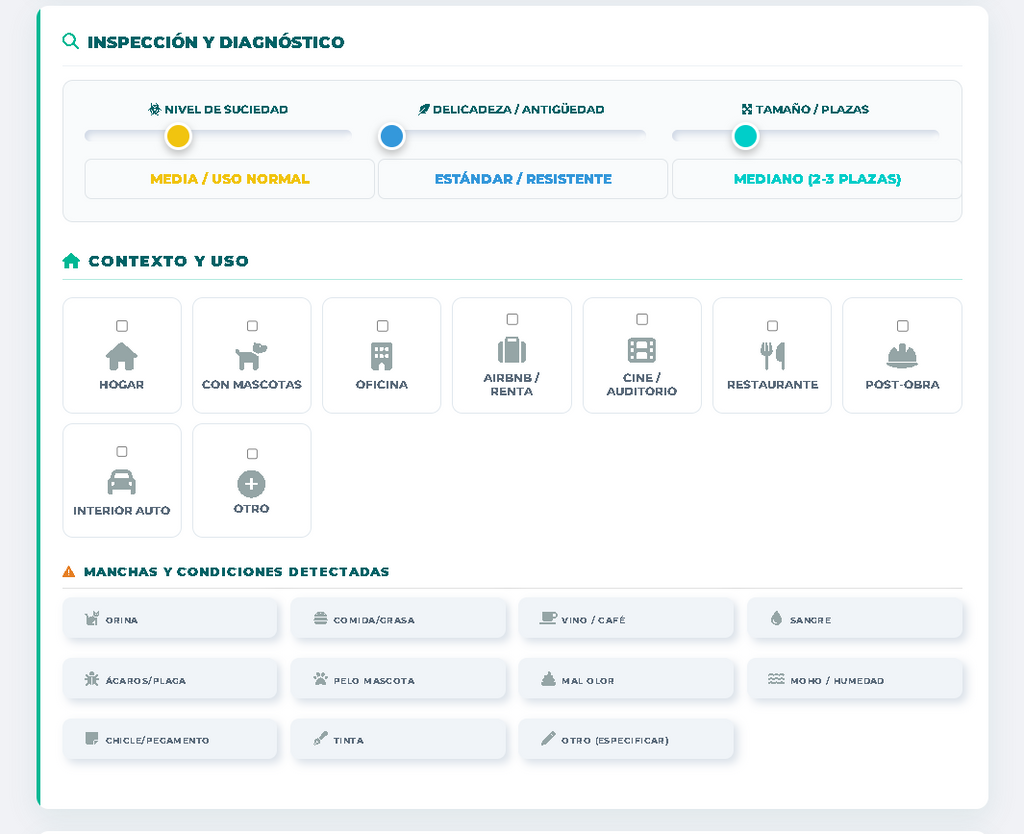Click the office building icon
The image size is (1024, 834).
coord(382,356)
